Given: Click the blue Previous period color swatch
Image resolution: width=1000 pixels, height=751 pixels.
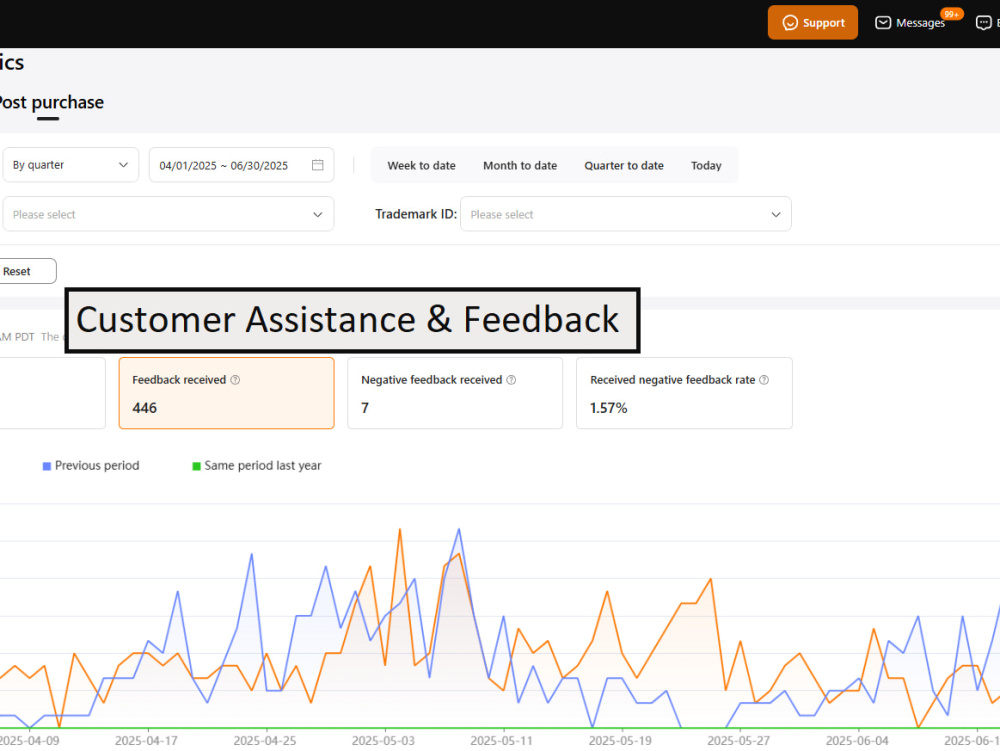Looking at the screenshot, I should click(47, 466).
